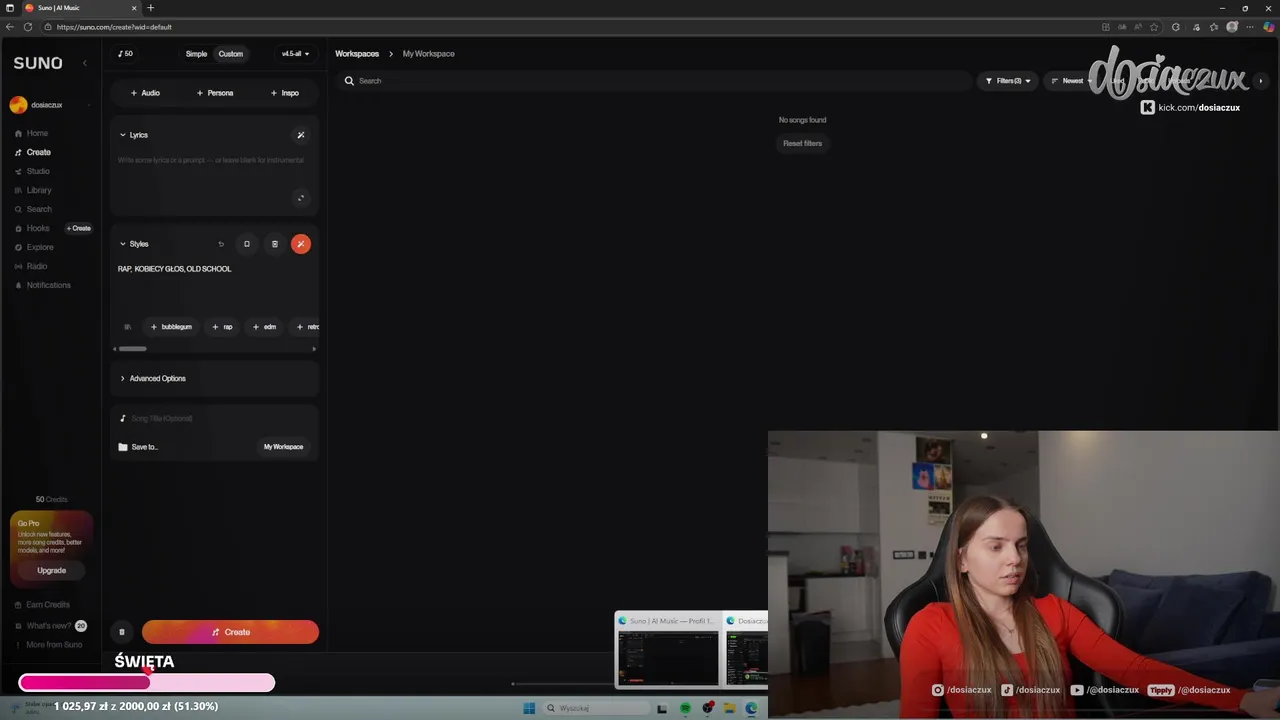1280x720 pixels.
Task: Open the My Workspace save selector
Action: click(x=283, y=447)
